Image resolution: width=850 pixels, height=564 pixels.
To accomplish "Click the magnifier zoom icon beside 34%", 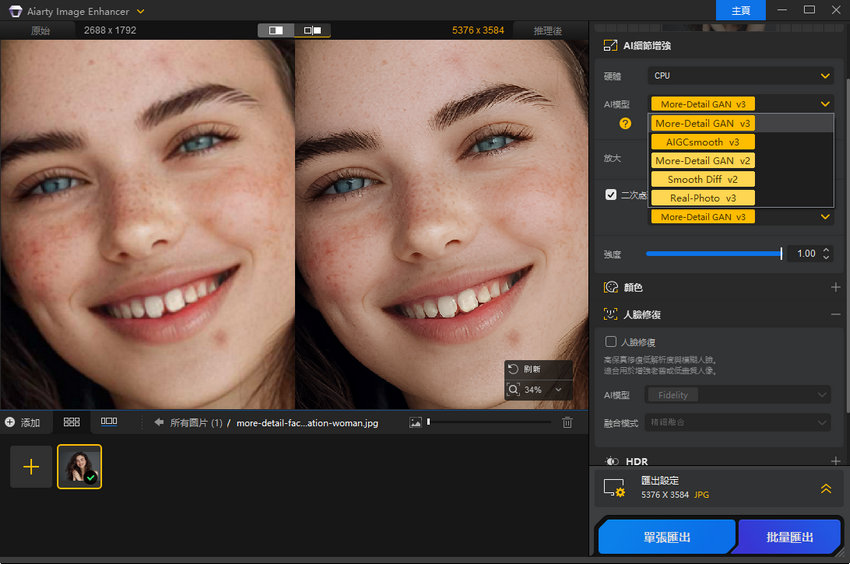I will click(513, 389).
